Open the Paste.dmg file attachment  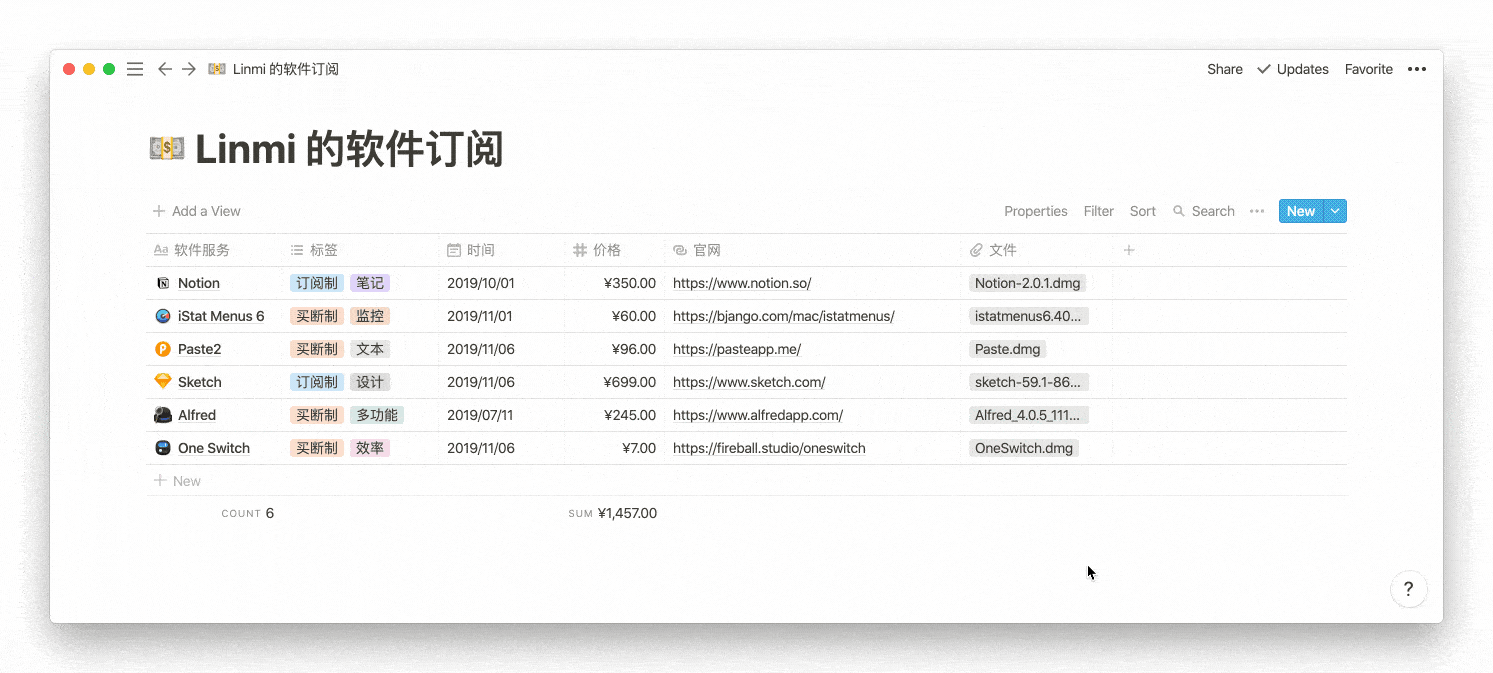[1008, 349]
